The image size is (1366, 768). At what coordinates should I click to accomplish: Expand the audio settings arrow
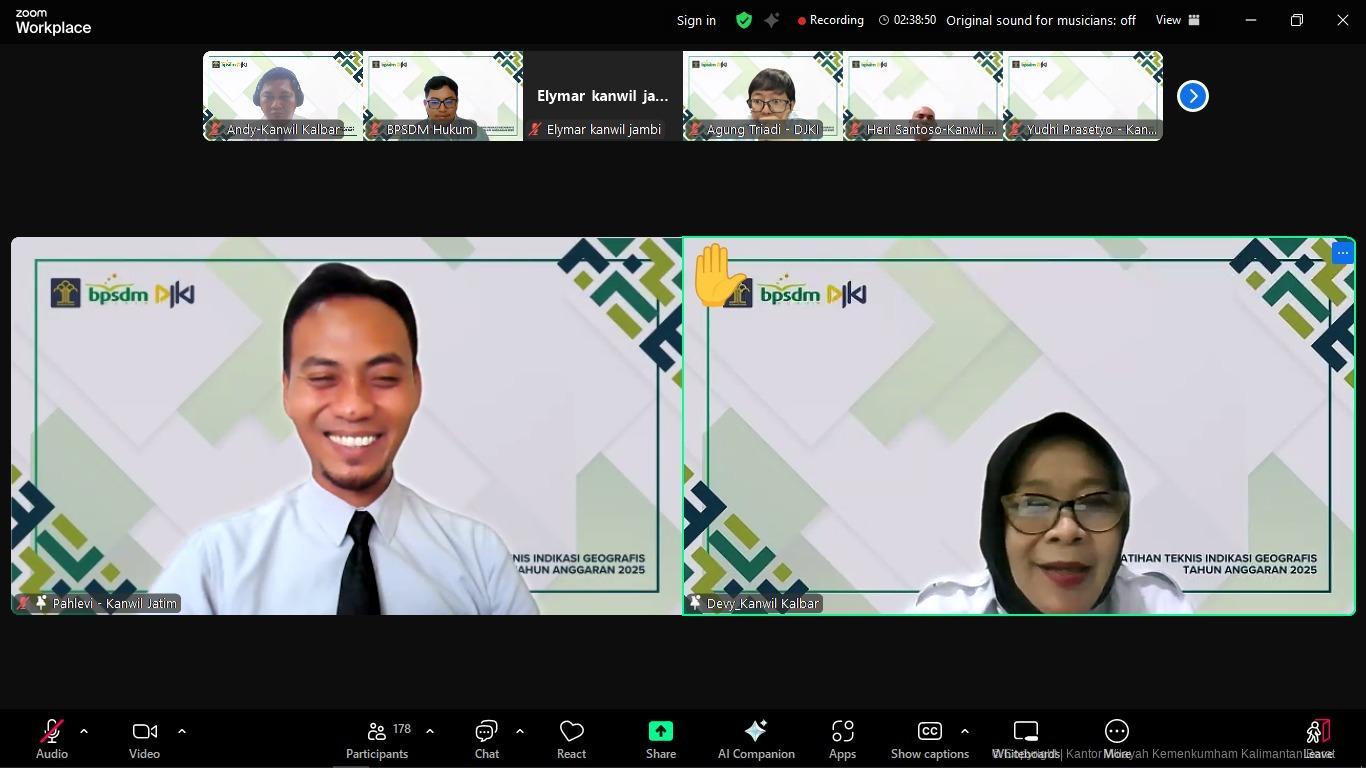pyautogui.click(x=84, y=731)
